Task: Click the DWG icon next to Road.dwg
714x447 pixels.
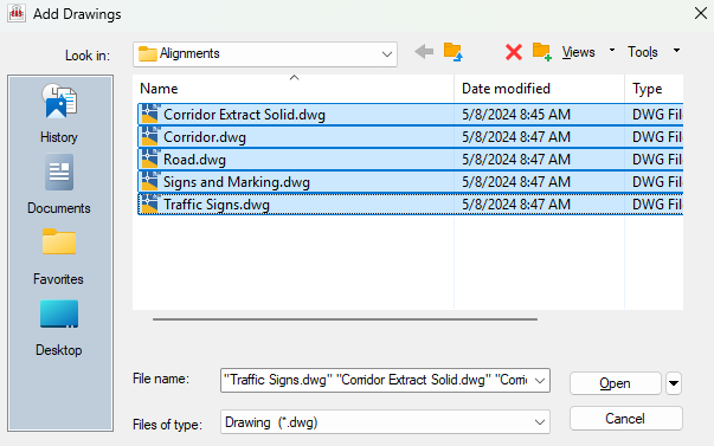Action: coord(150,159)
